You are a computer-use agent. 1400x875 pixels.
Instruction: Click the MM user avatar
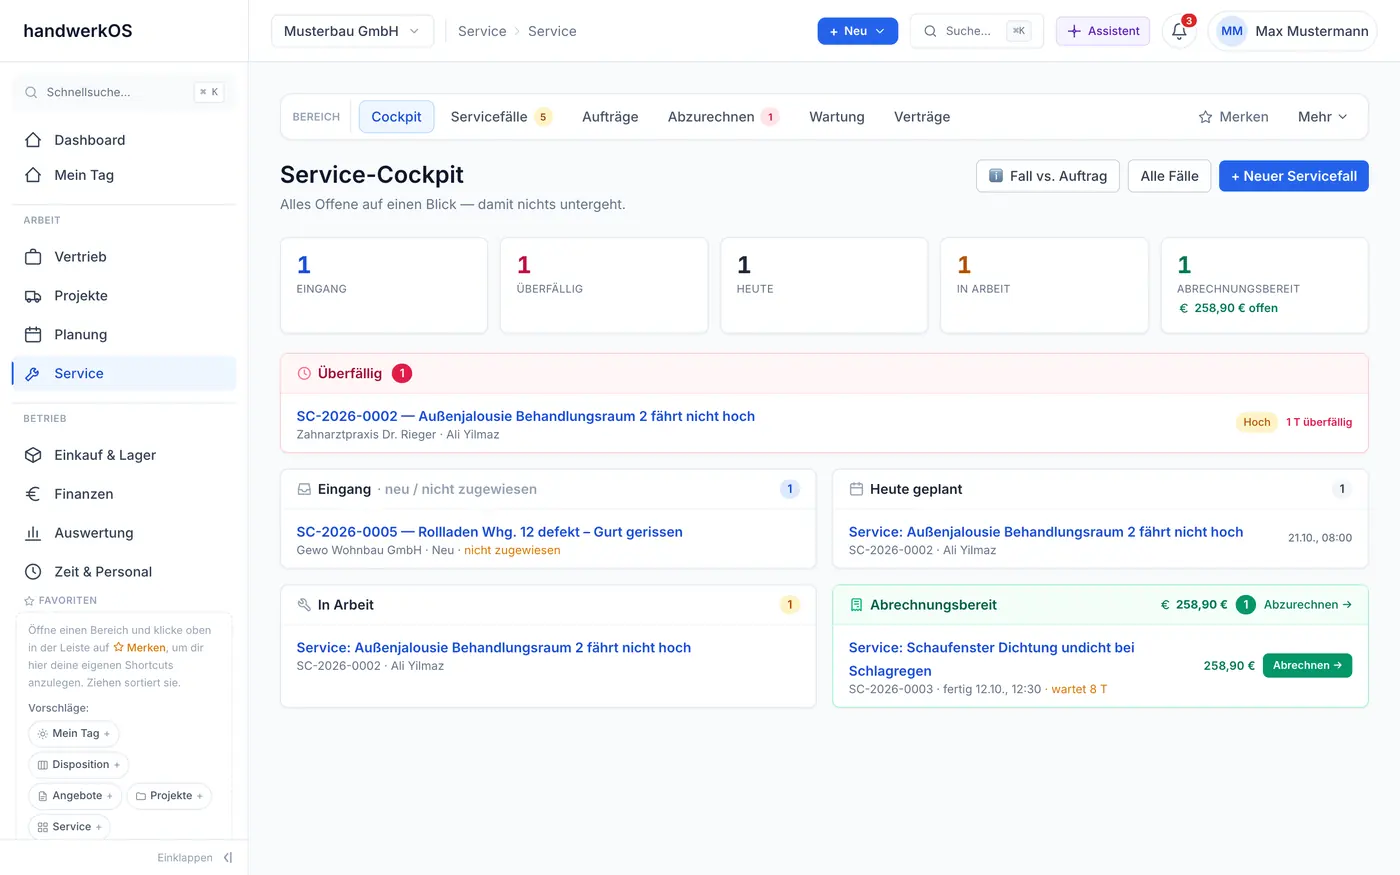[1232, 31]
